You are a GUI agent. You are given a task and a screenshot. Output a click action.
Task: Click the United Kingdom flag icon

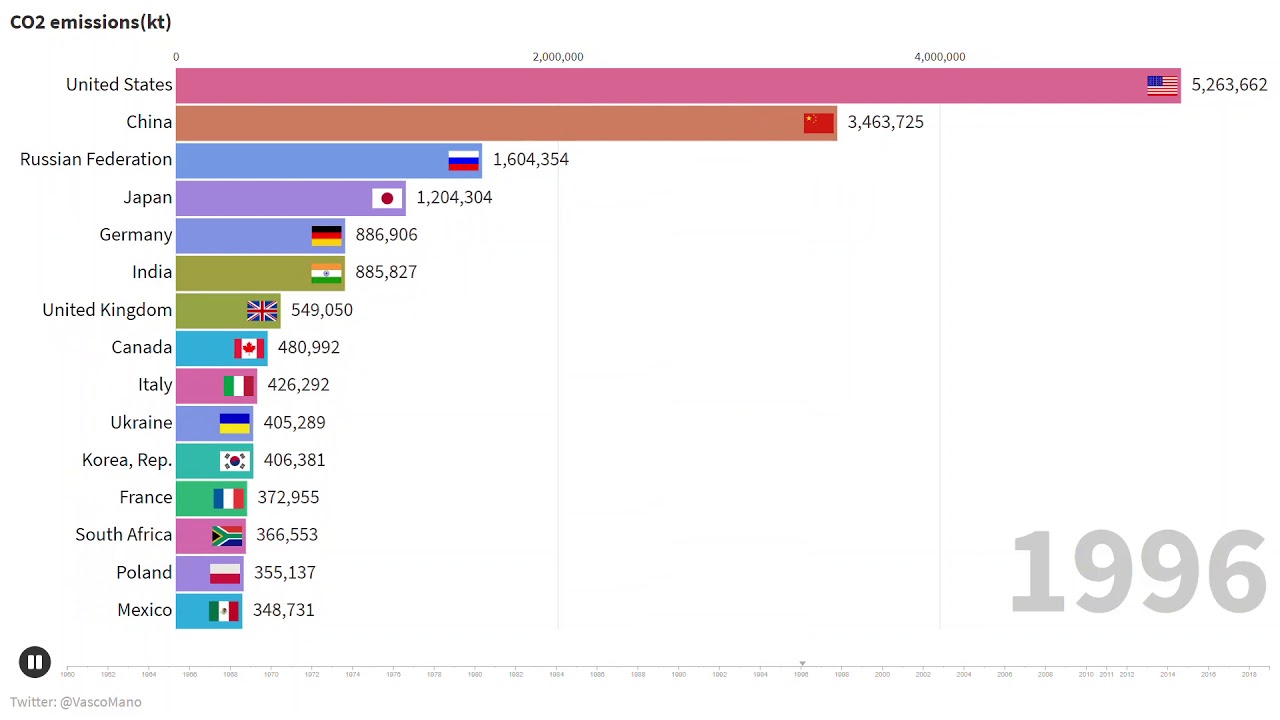262,311
